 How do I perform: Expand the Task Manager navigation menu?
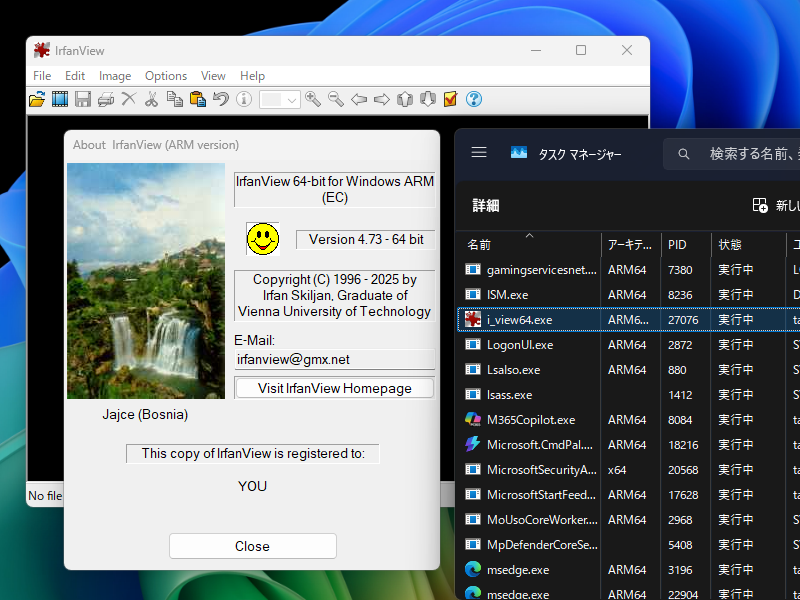click(x=479, y=152)
